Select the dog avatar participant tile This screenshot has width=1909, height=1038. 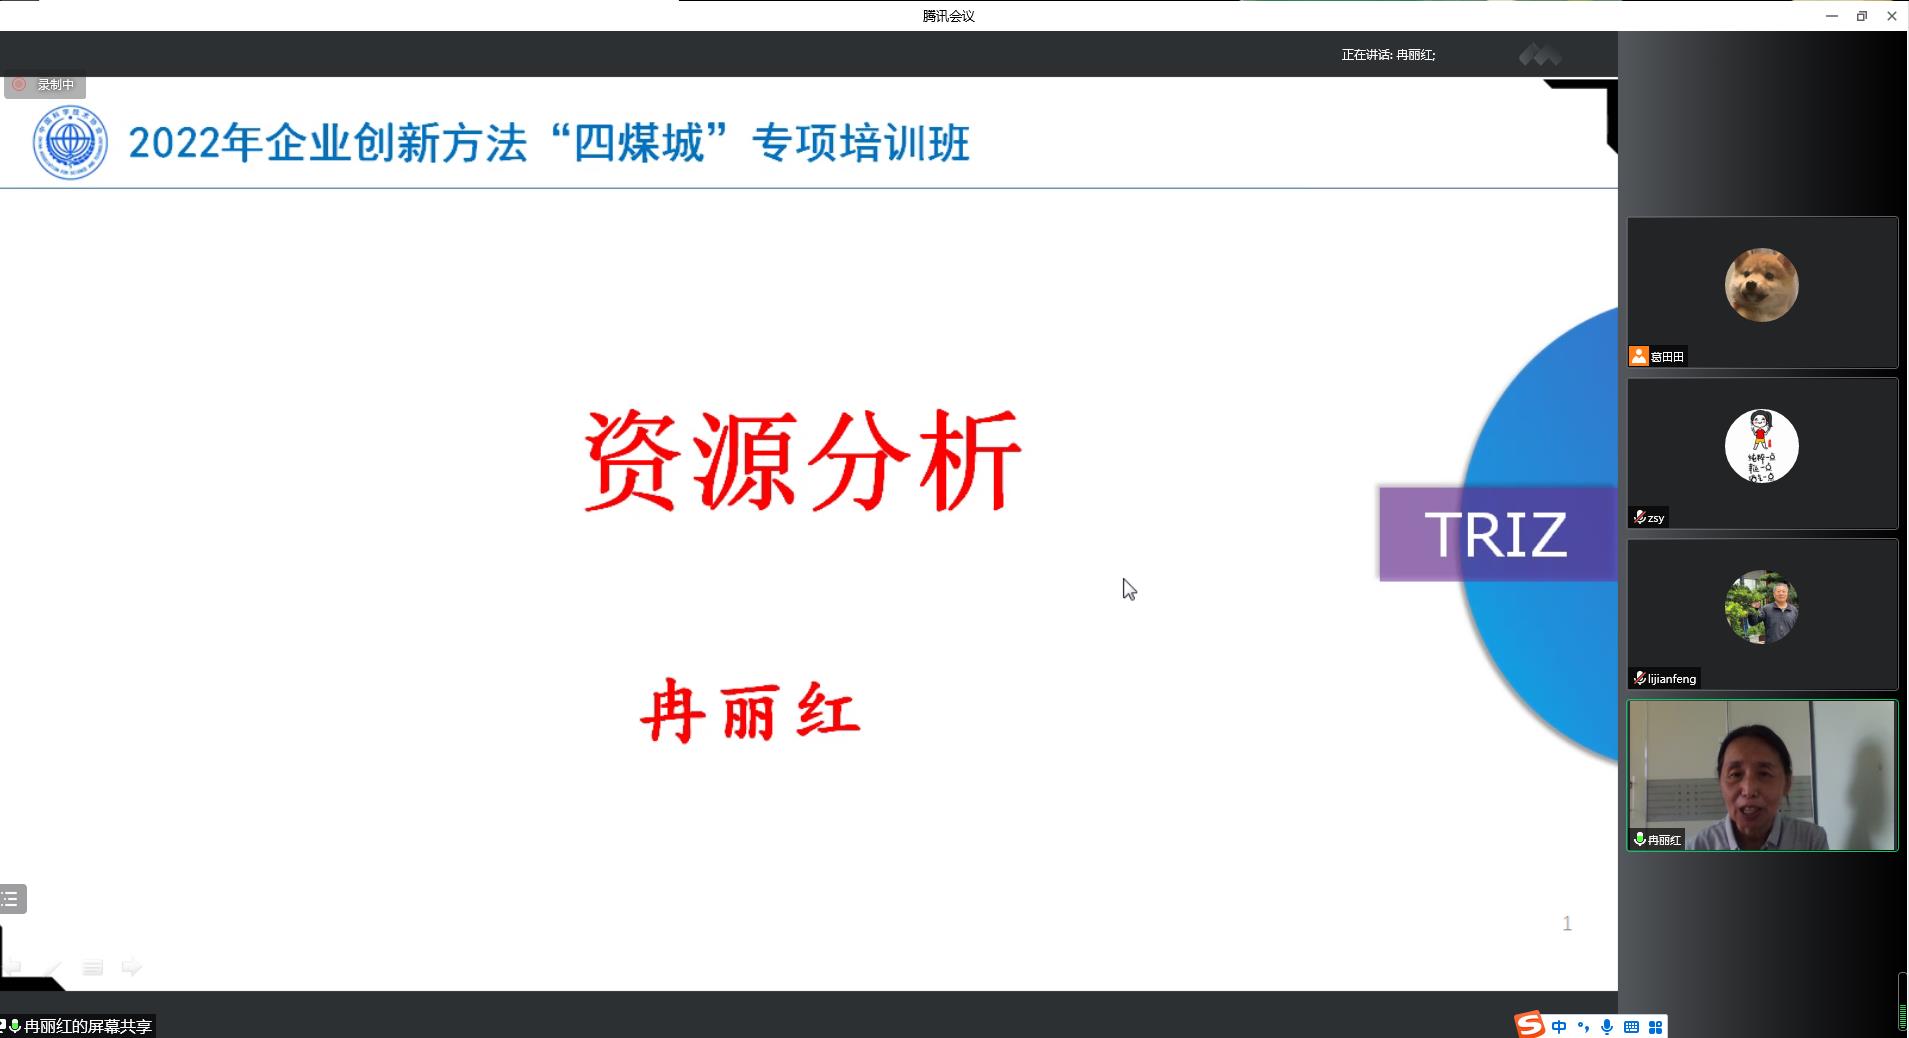[x=1762, y=292]
